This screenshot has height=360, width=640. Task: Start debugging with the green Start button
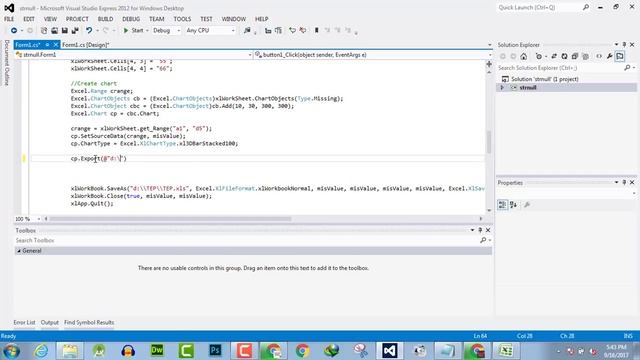(x=133, y=31)
